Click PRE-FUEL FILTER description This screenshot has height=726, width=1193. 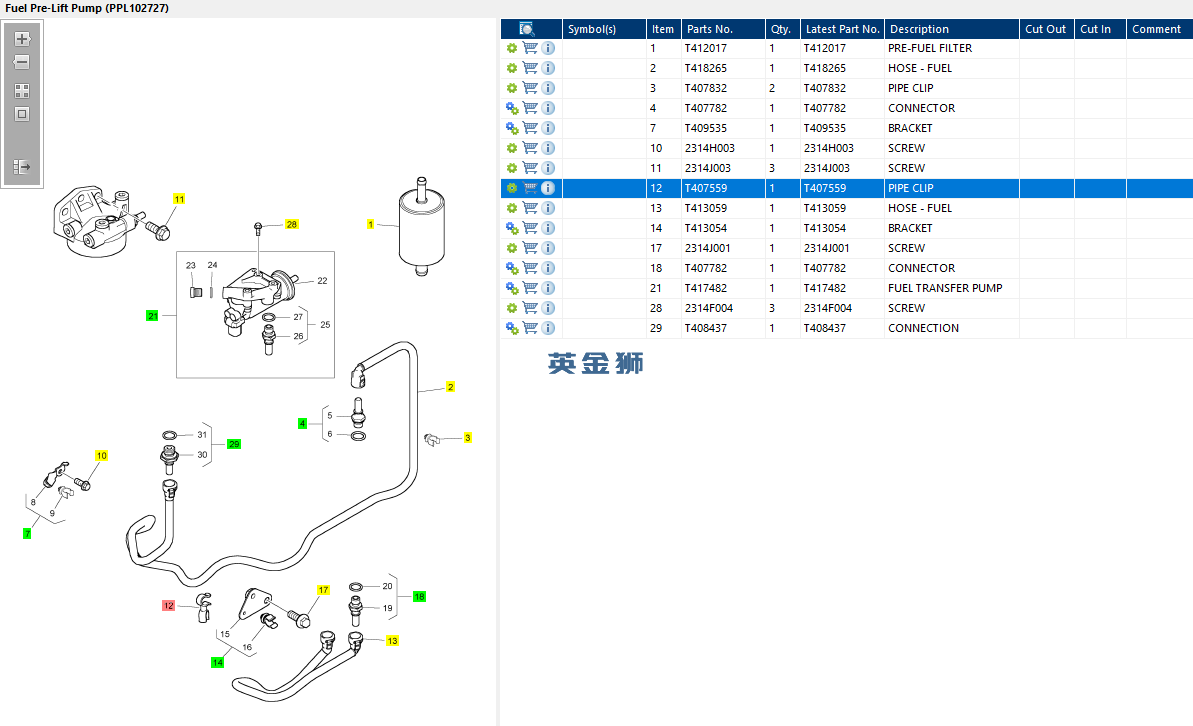(x=930, y=48)
